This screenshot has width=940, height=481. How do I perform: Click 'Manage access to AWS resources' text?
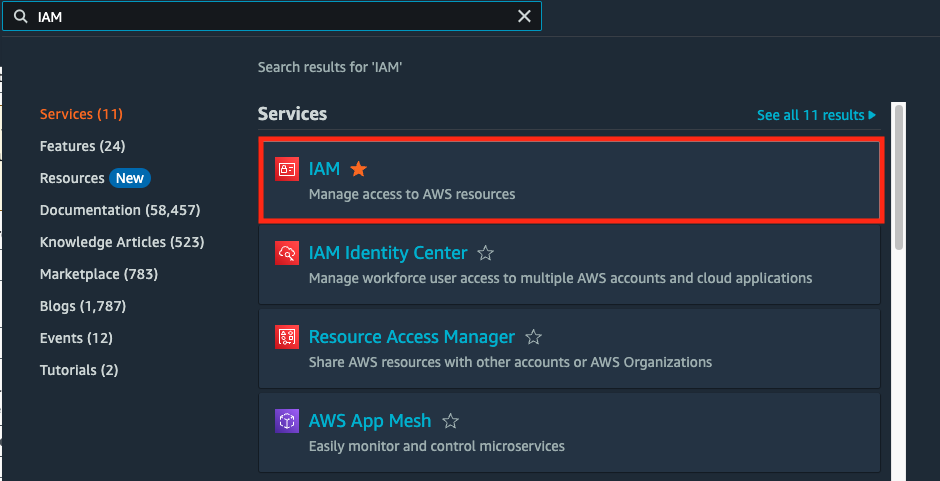pos(412,194)
